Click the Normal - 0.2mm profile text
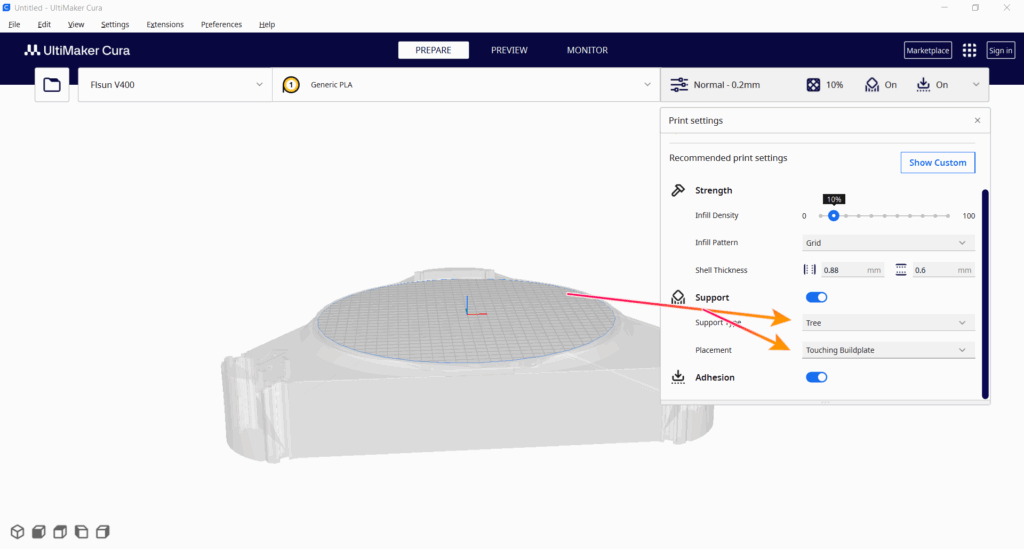Image resolution: width=1024 pixels, height=549 pixels. pyautogui.click(x=726, y=85)
